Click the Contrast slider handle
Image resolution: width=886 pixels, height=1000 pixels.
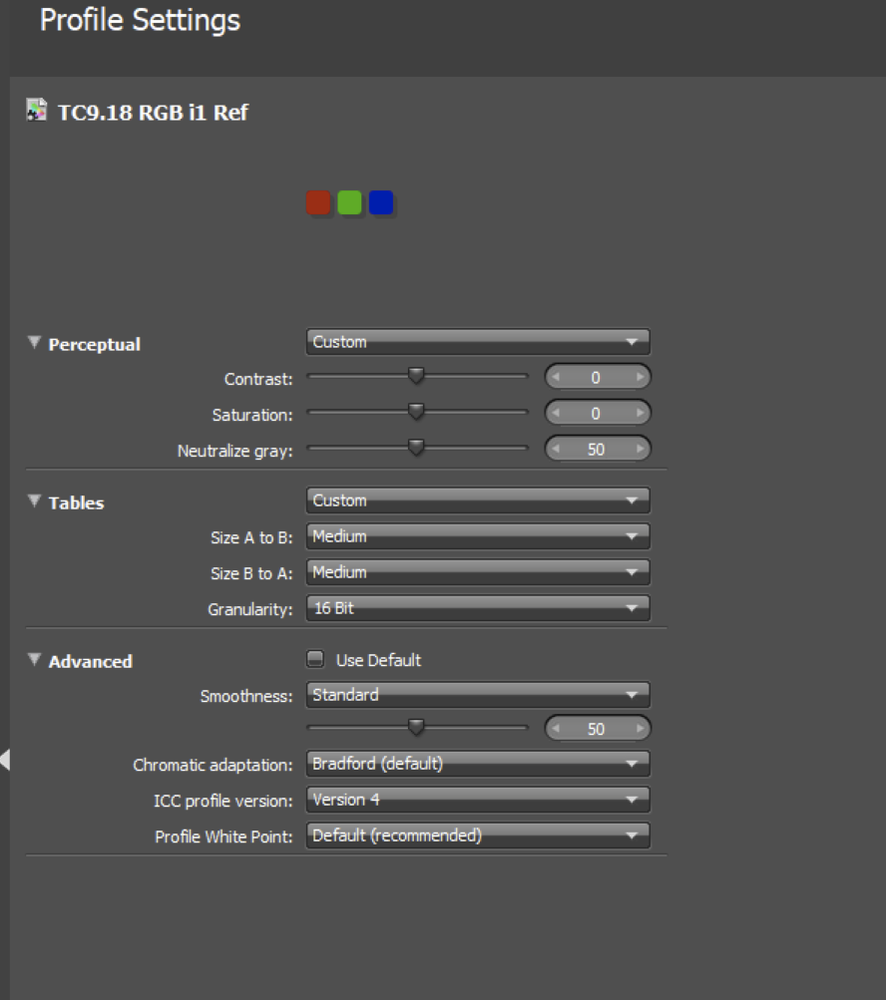coord(417,376)
